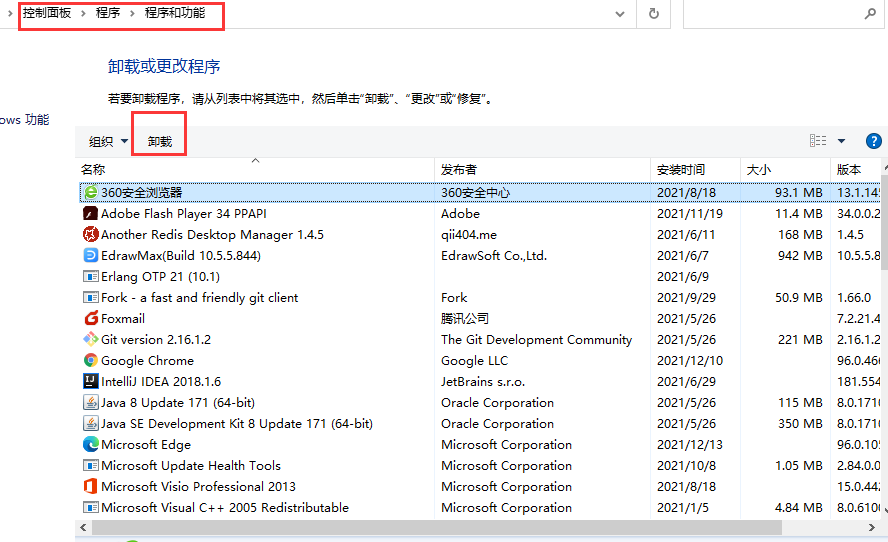
Task: Click the Another Redis Desktop Manager icon
Action: click(91, 234)
